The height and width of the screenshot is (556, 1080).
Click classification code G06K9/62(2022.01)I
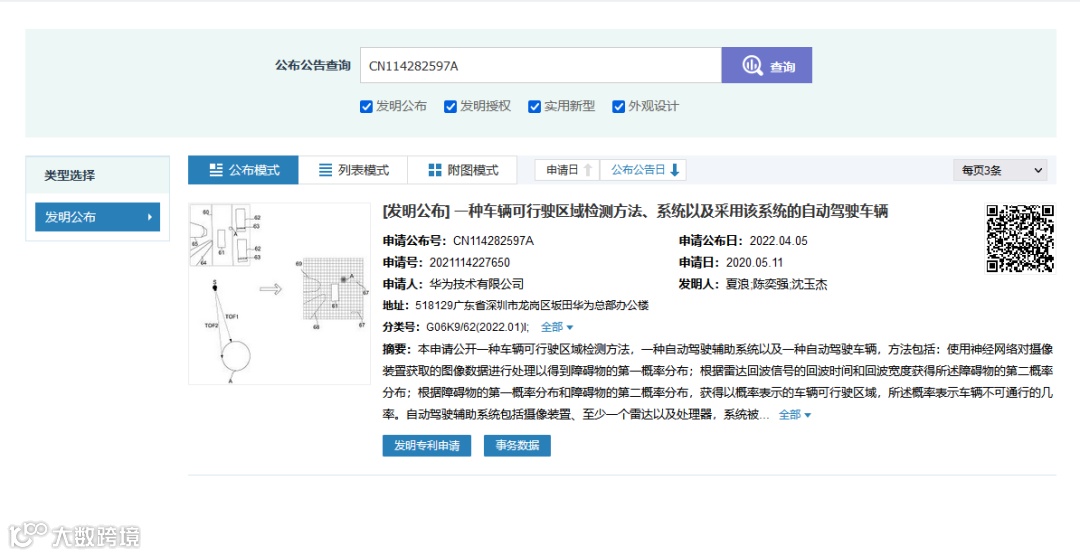[x=477, y=327]
